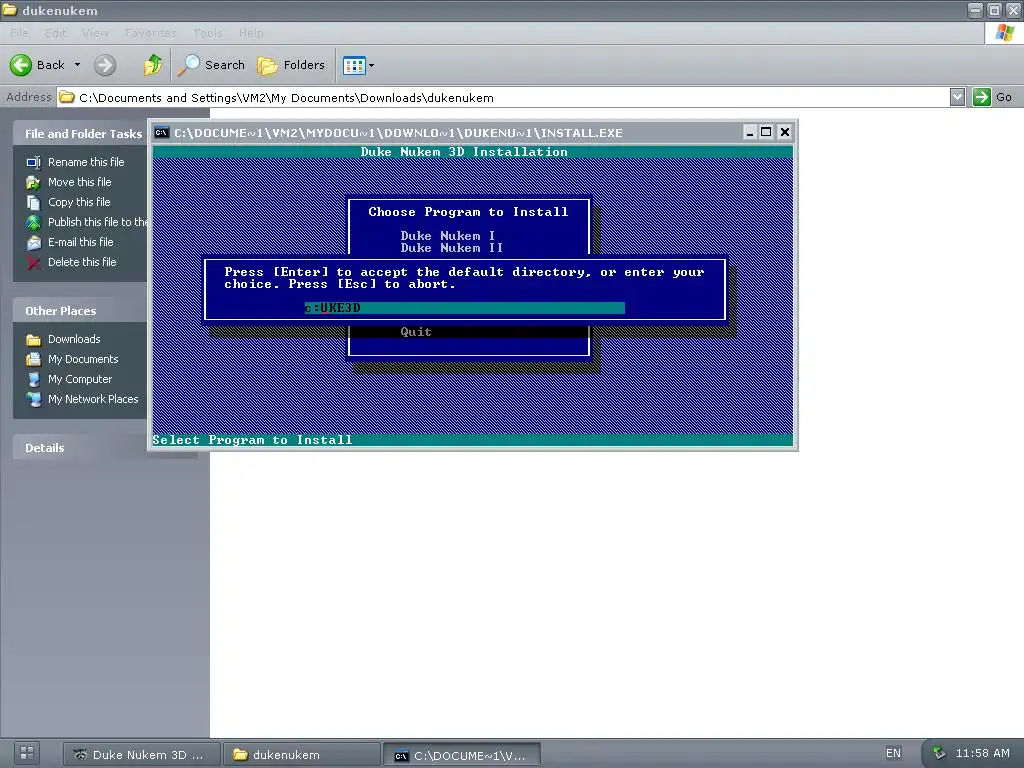Viewport: 1024px width, 768px height.
Task: Switch to C:\DOCUME~1 console taskbar item
Action: coord(462,755)
